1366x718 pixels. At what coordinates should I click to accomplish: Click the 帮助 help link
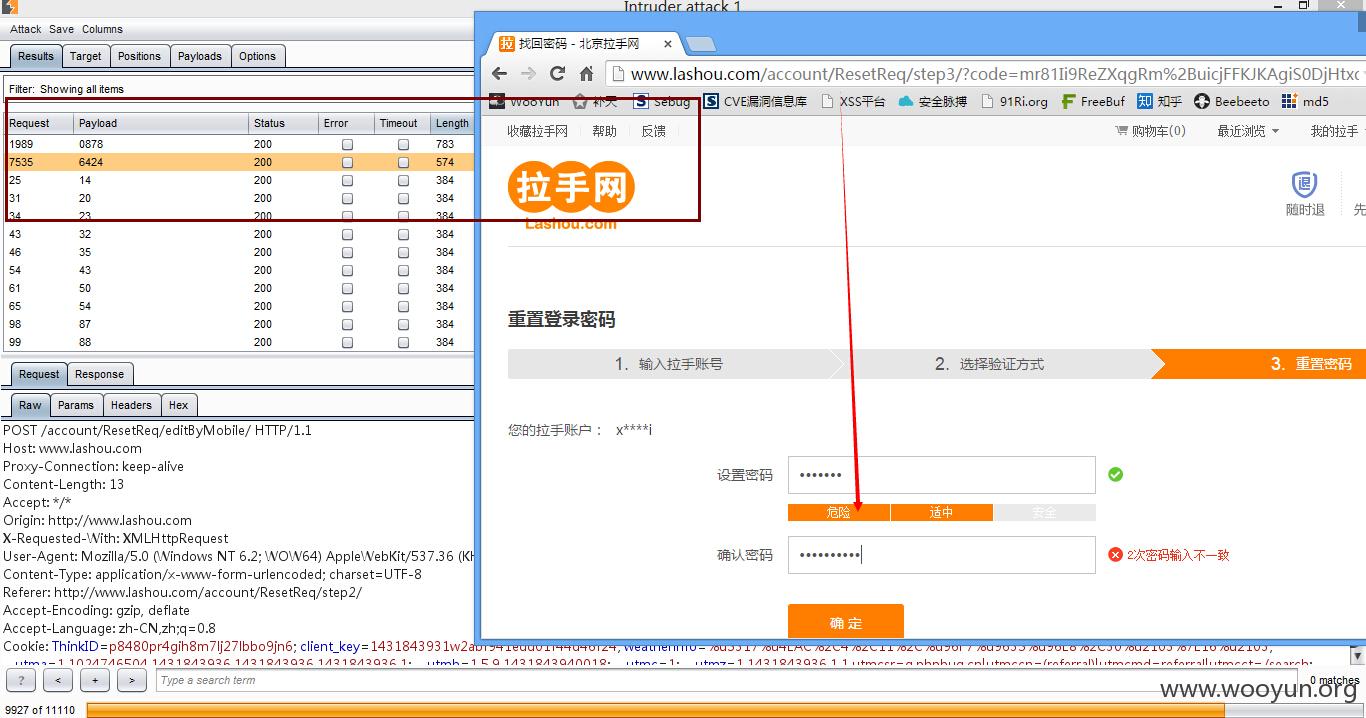(x=604, y=131)
